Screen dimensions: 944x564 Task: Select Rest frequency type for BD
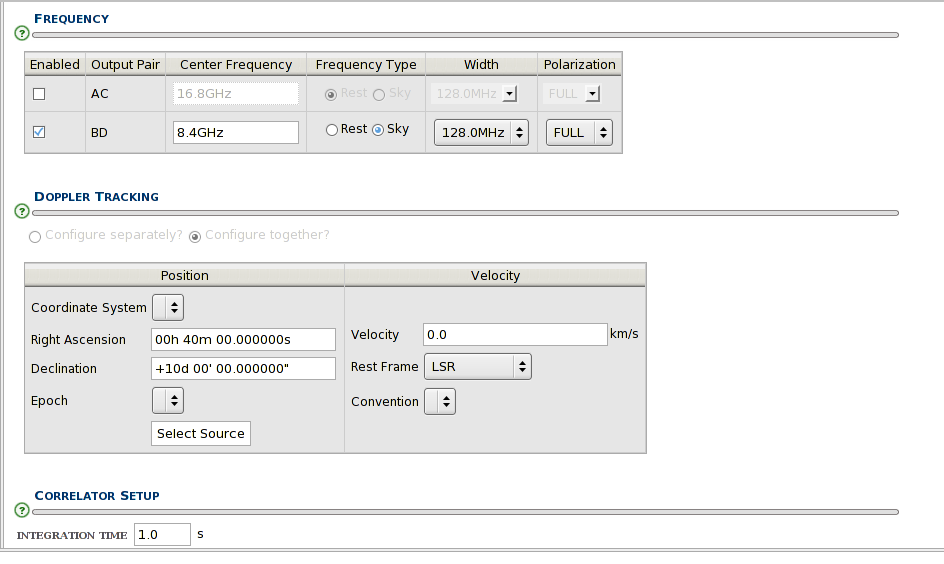[x=332, y=130]
